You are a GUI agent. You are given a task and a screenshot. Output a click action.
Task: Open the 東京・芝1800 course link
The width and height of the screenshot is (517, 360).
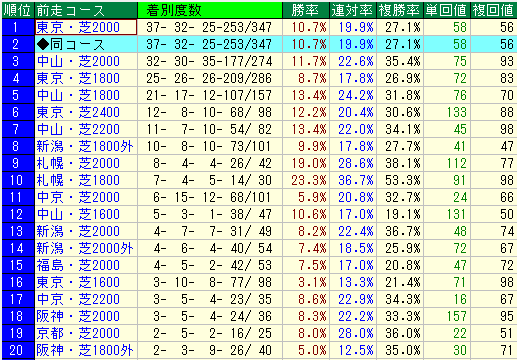coord(78,78)
